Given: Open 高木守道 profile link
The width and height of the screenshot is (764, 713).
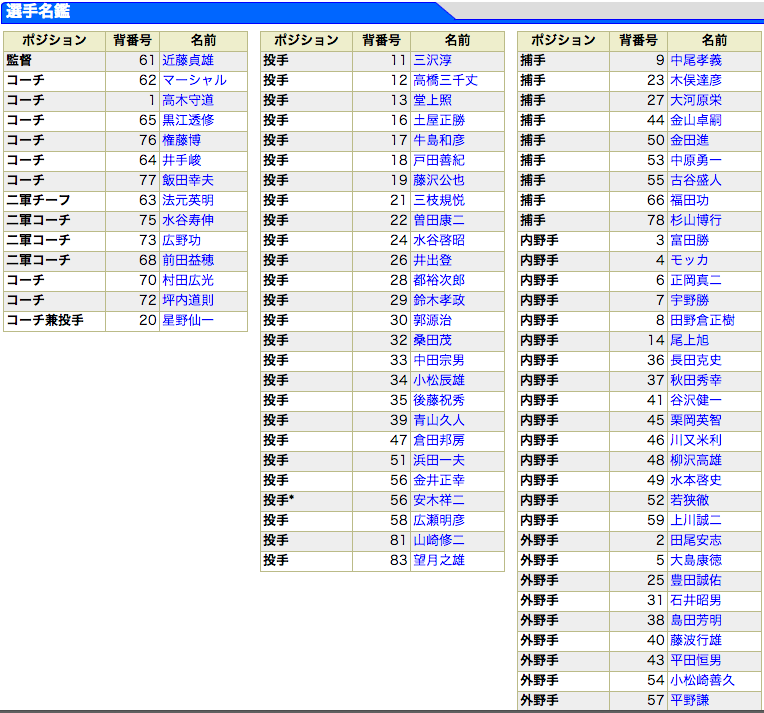Looking at the screenshot, I should click(188, 100).
